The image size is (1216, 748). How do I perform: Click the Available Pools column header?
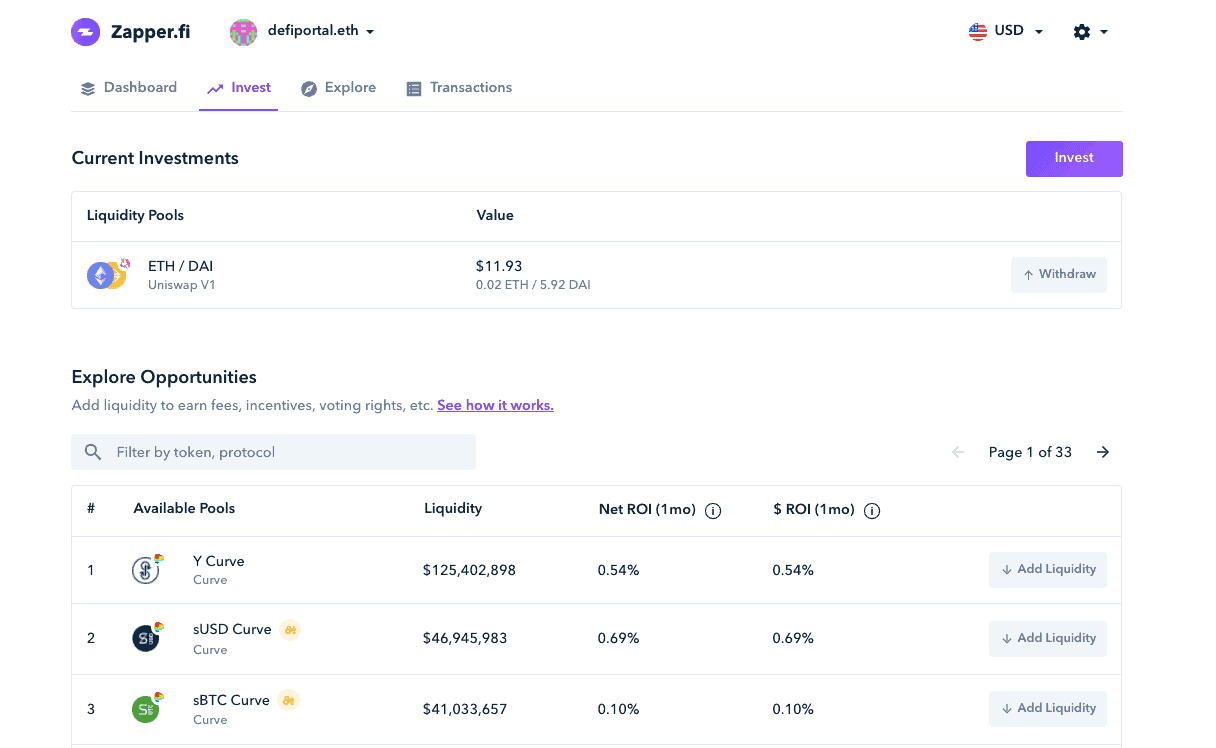(184, 508)
